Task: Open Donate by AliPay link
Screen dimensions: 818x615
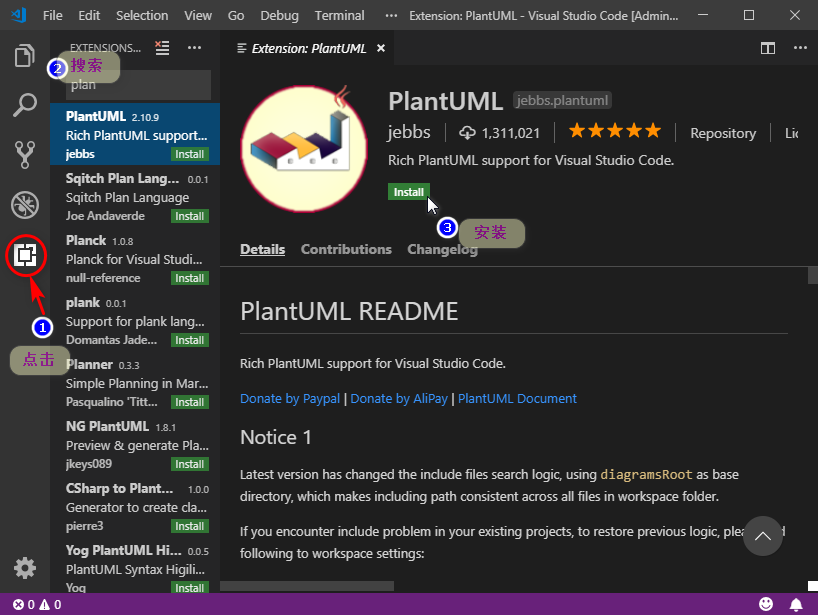Action: tap(399, 399)
